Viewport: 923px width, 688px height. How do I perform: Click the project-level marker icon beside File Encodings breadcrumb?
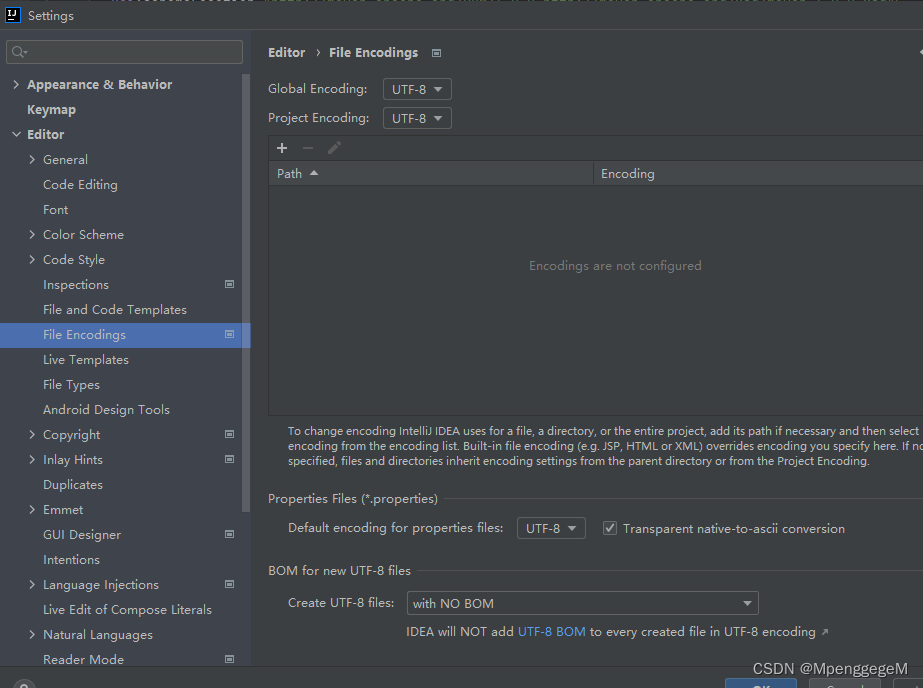[x=436, y=53]
